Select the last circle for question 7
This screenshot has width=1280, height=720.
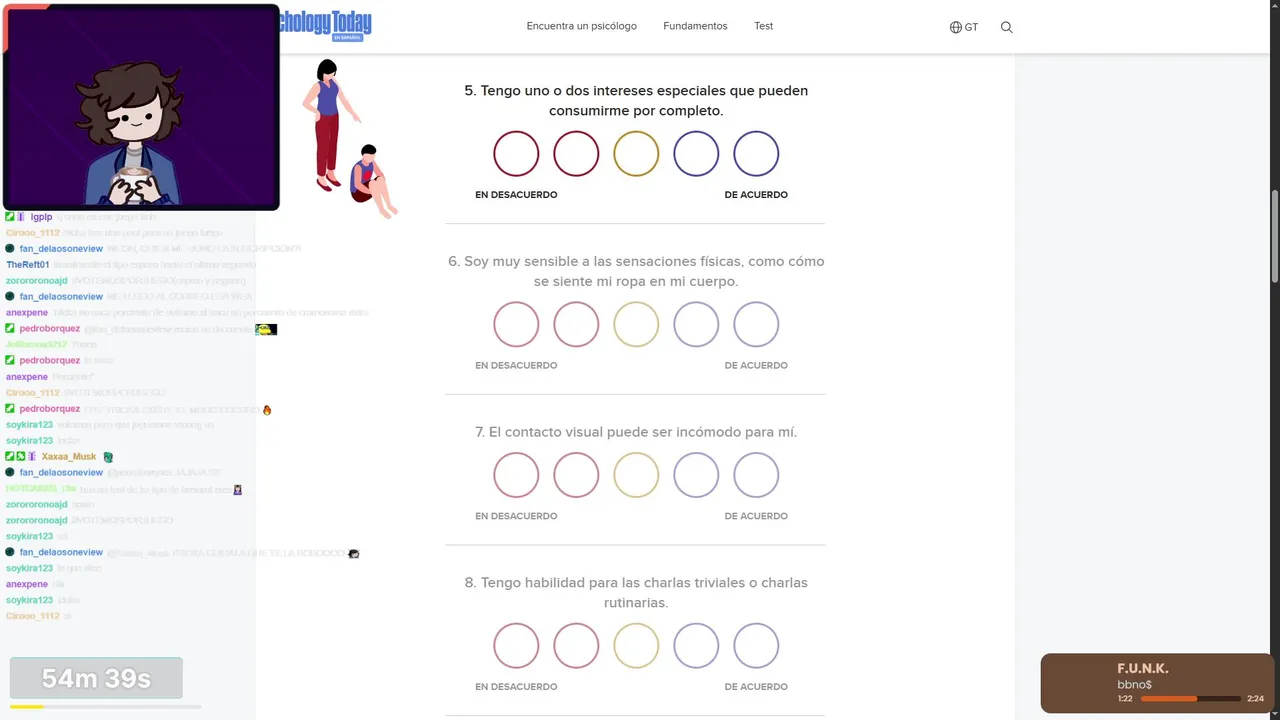756,475
